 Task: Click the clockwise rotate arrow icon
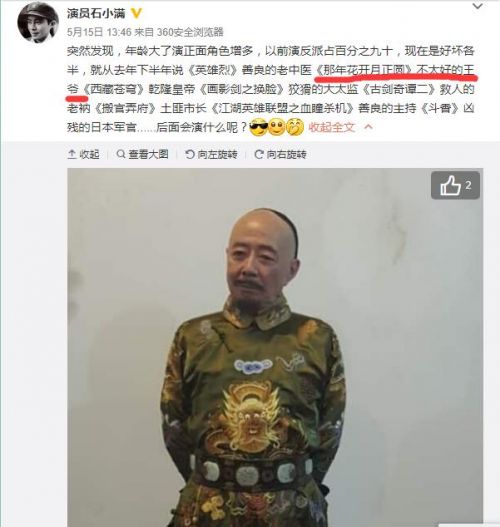[x=259, y=154]
